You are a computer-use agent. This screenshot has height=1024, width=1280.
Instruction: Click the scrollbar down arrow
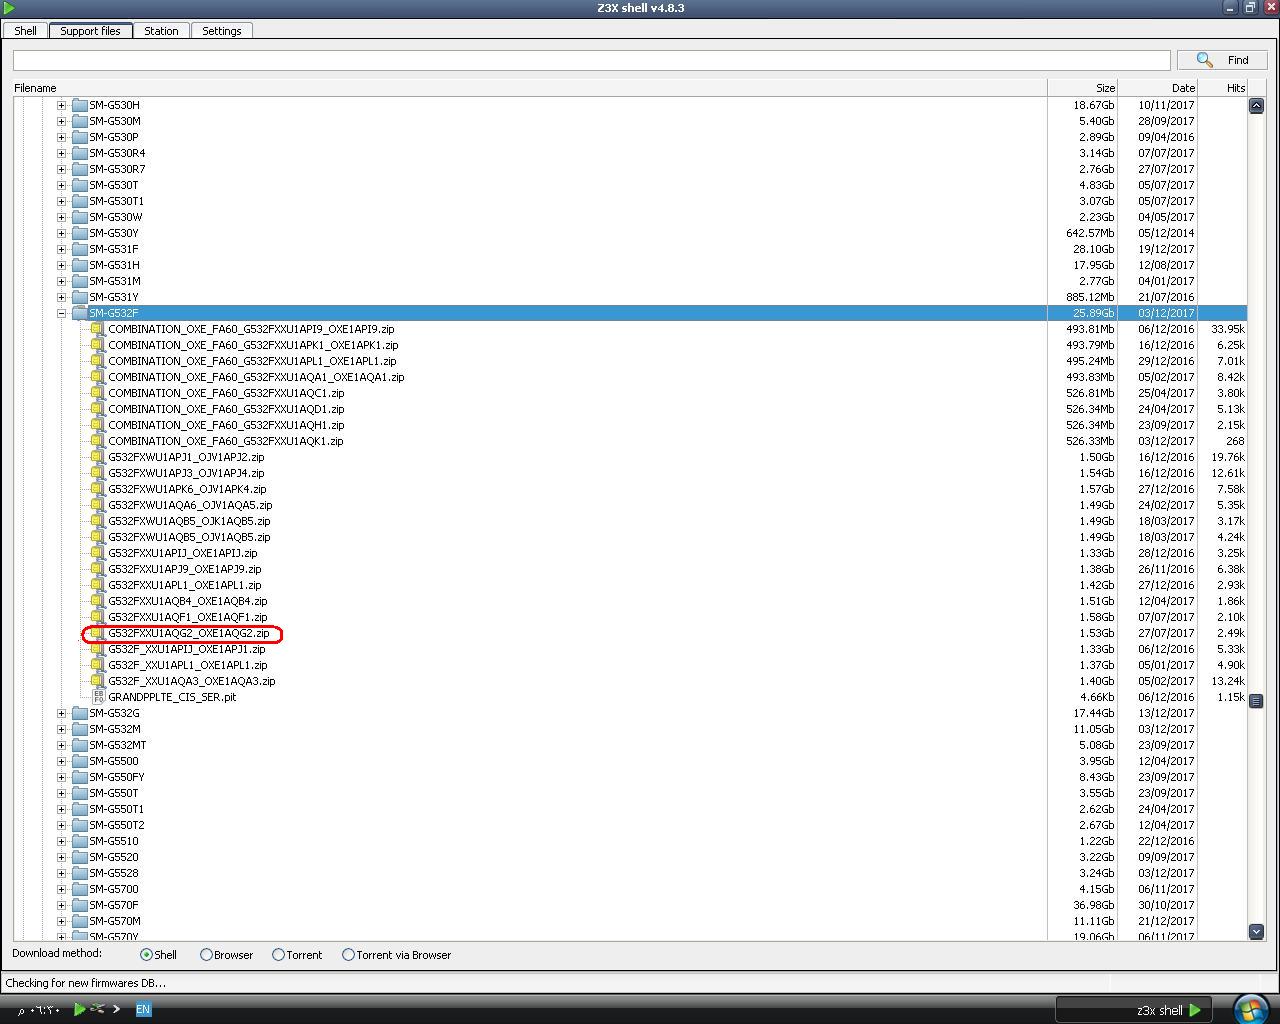click(x=1257, y=931)
